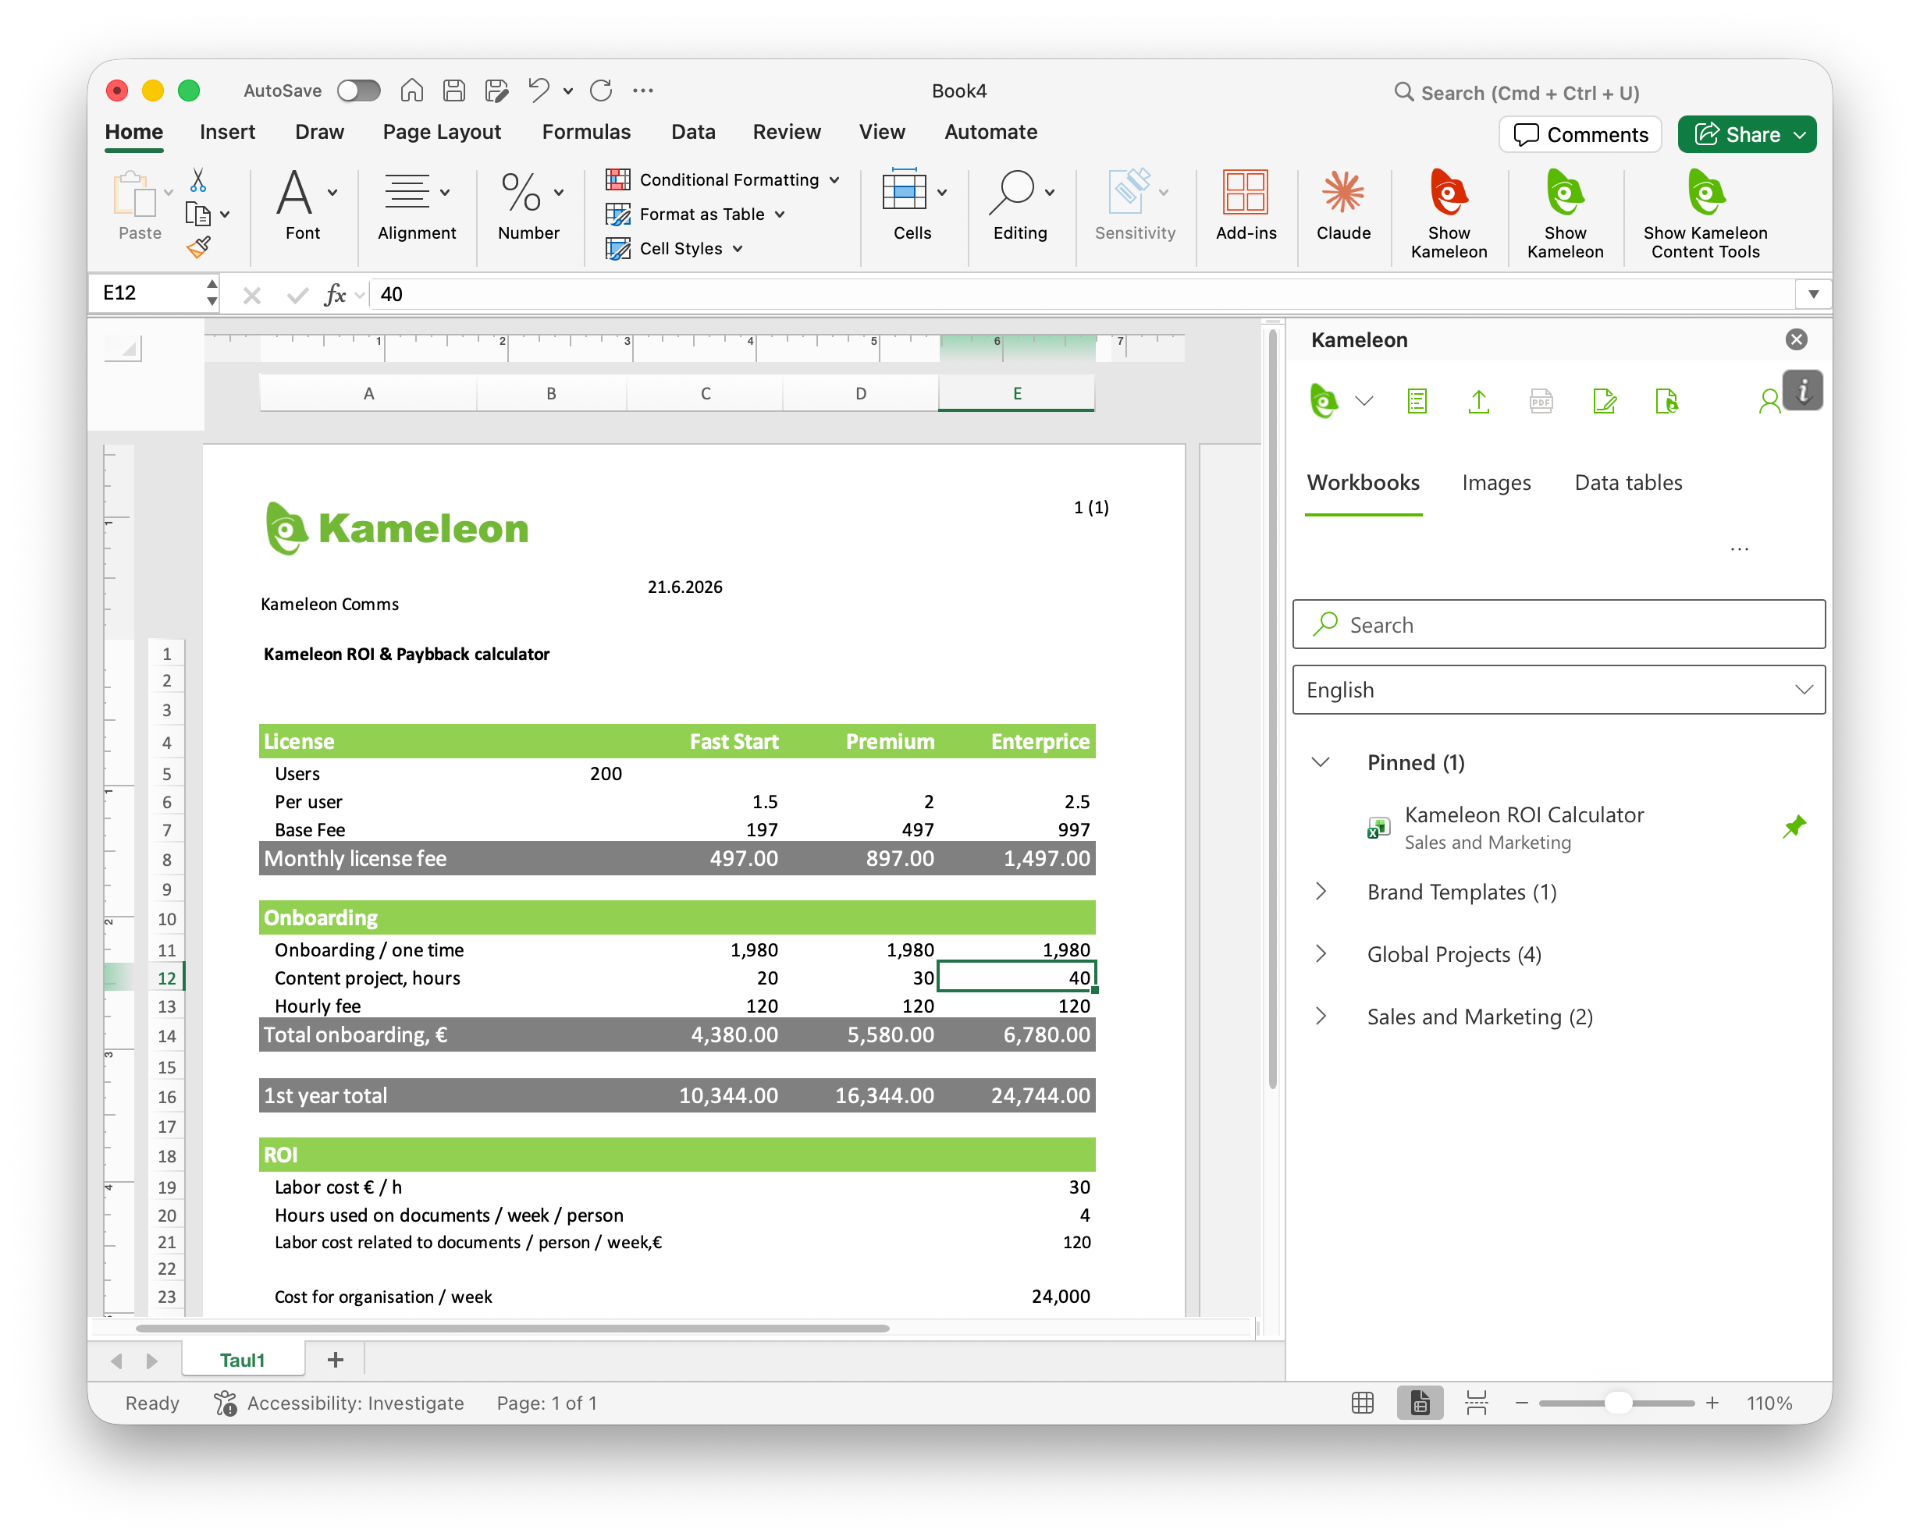Image resolution: width=1920 pixels, height=1540 pixels.
Task: Click the Select All corner triangle
Action: pos(124,348)
